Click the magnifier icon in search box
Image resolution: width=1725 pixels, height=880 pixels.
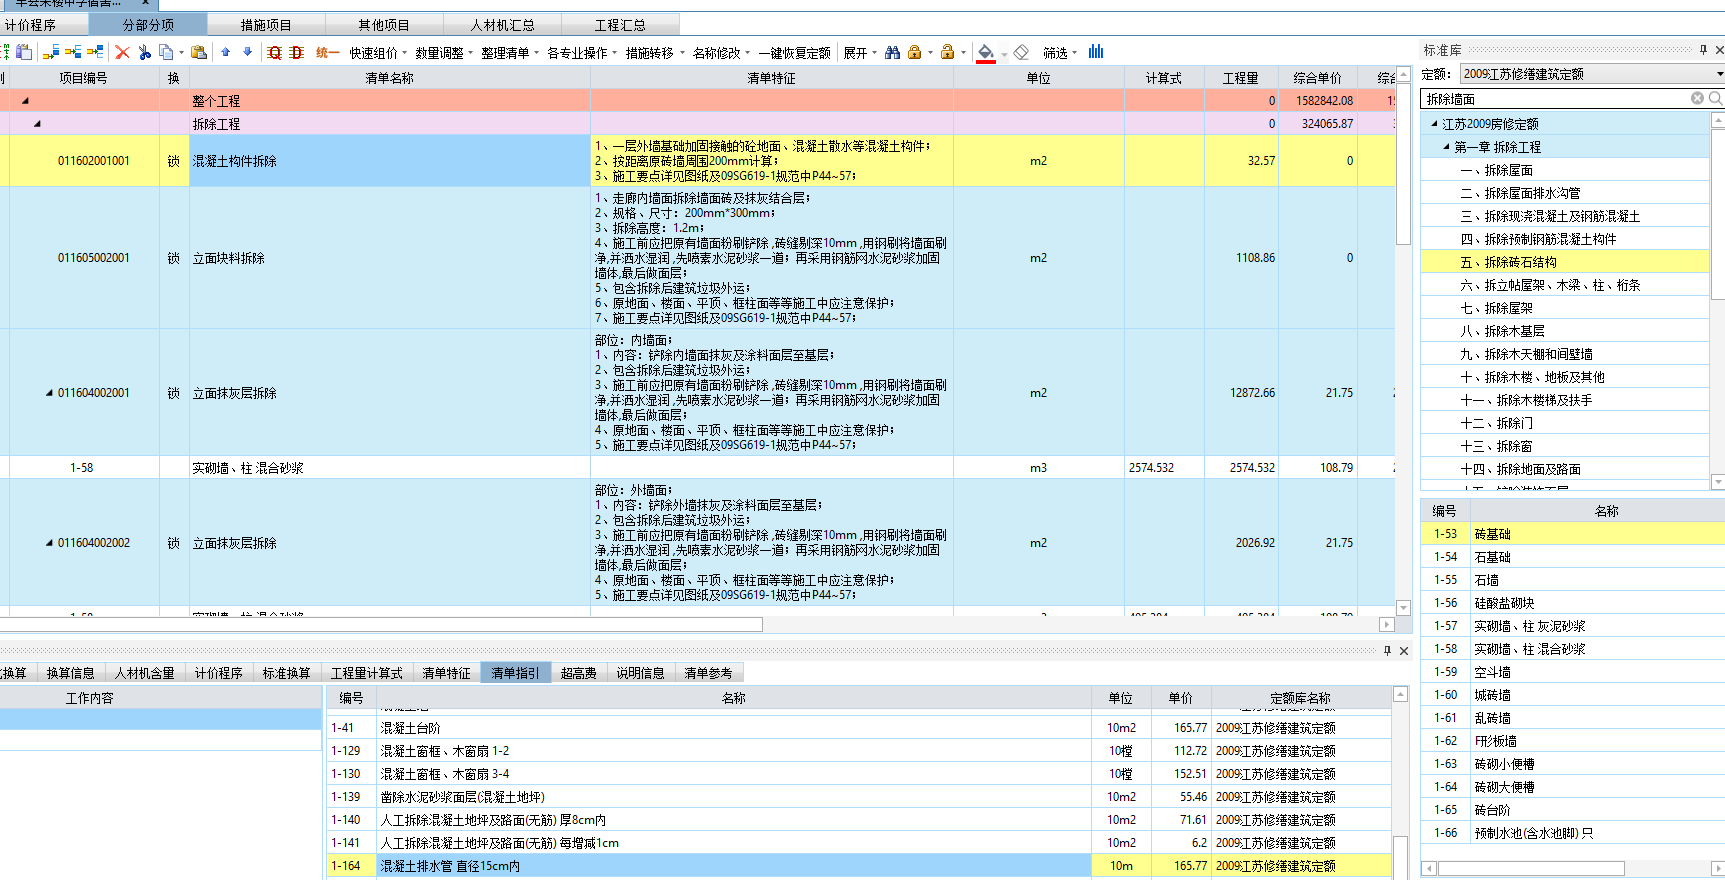click(x=1715, y=98)
